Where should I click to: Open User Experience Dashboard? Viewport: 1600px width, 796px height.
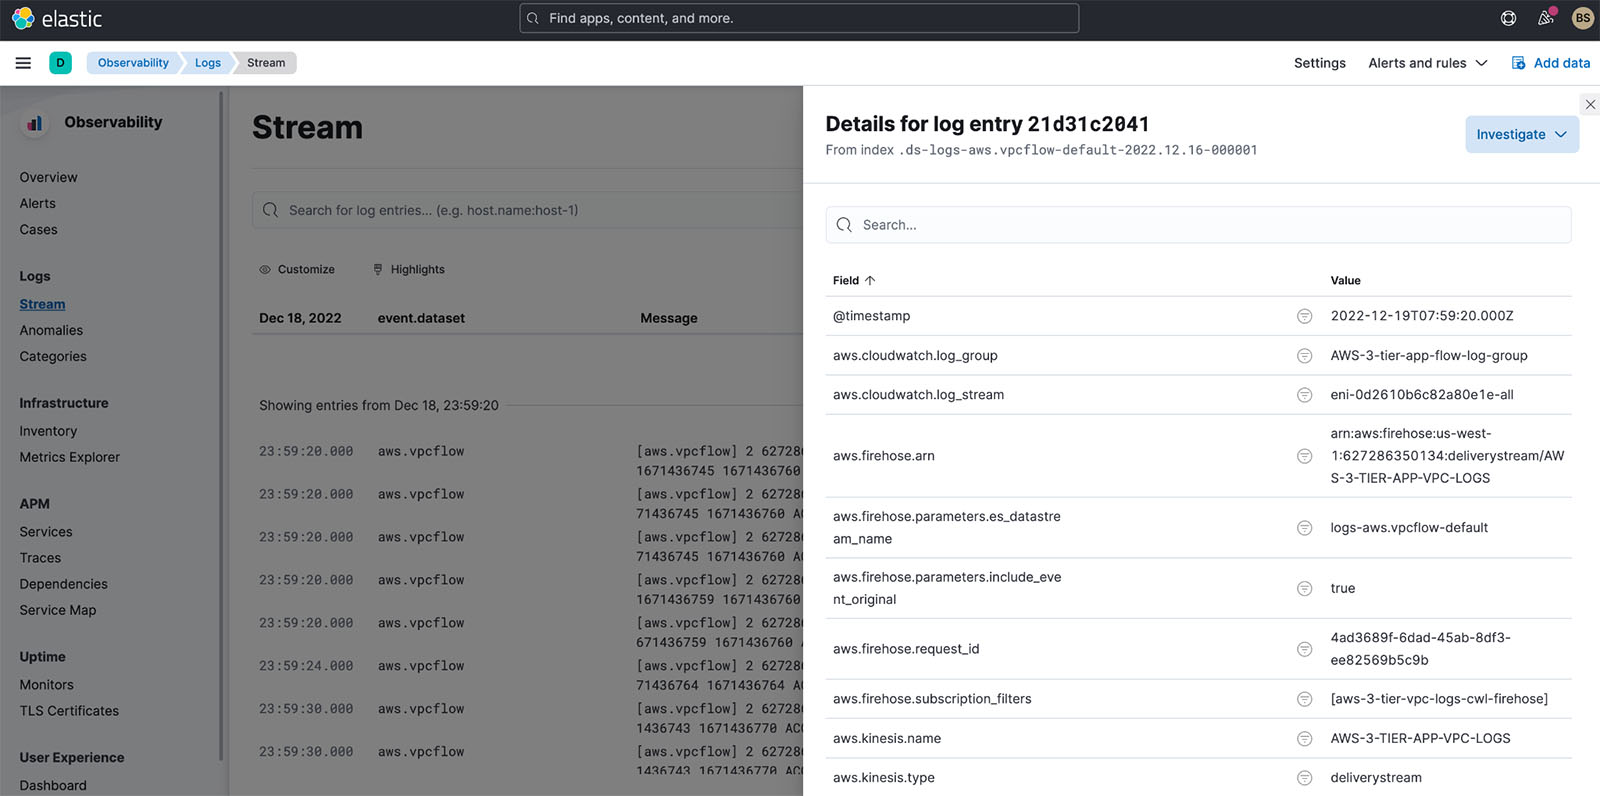click(x=53, y=786)
